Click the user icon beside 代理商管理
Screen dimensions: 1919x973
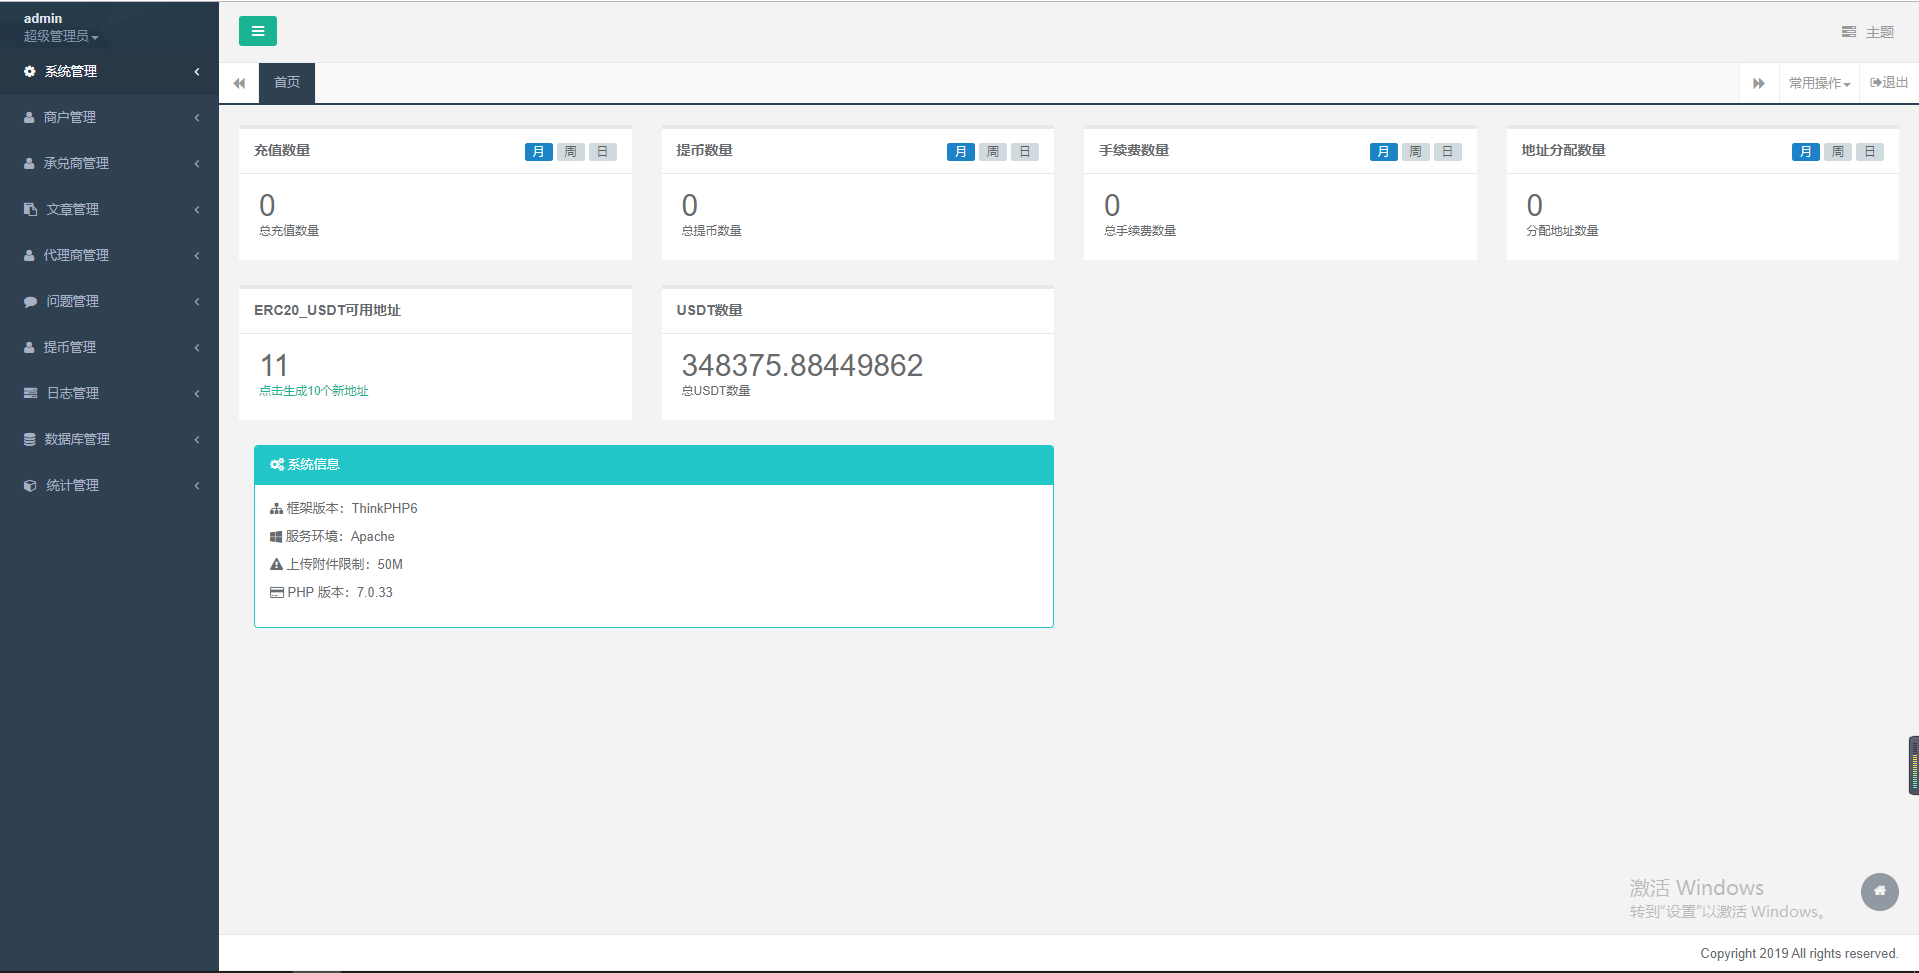tap(29, 256)
